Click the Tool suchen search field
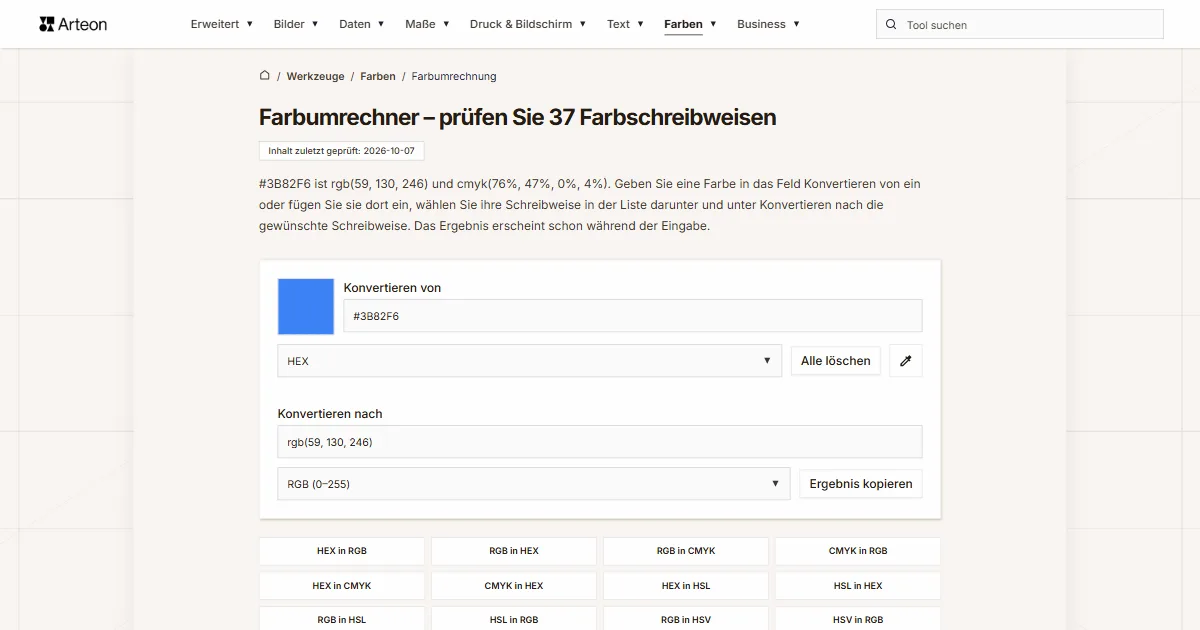1200x630 pixels. (x=1020, y=25)
